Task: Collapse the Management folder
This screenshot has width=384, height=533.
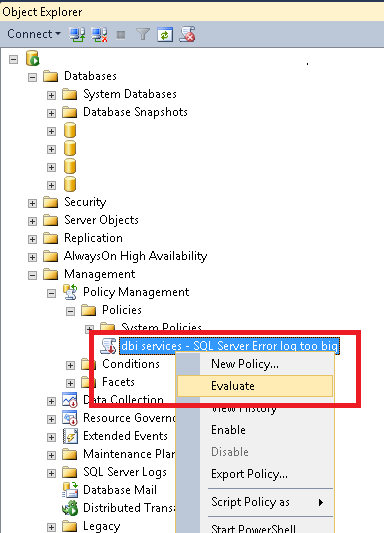Action: 32,275
